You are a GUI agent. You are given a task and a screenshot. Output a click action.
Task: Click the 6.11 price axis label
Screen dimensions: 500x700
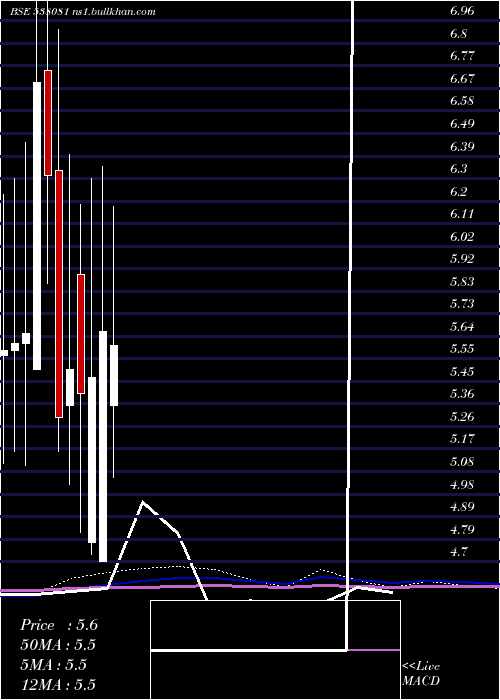coord(462,214)
